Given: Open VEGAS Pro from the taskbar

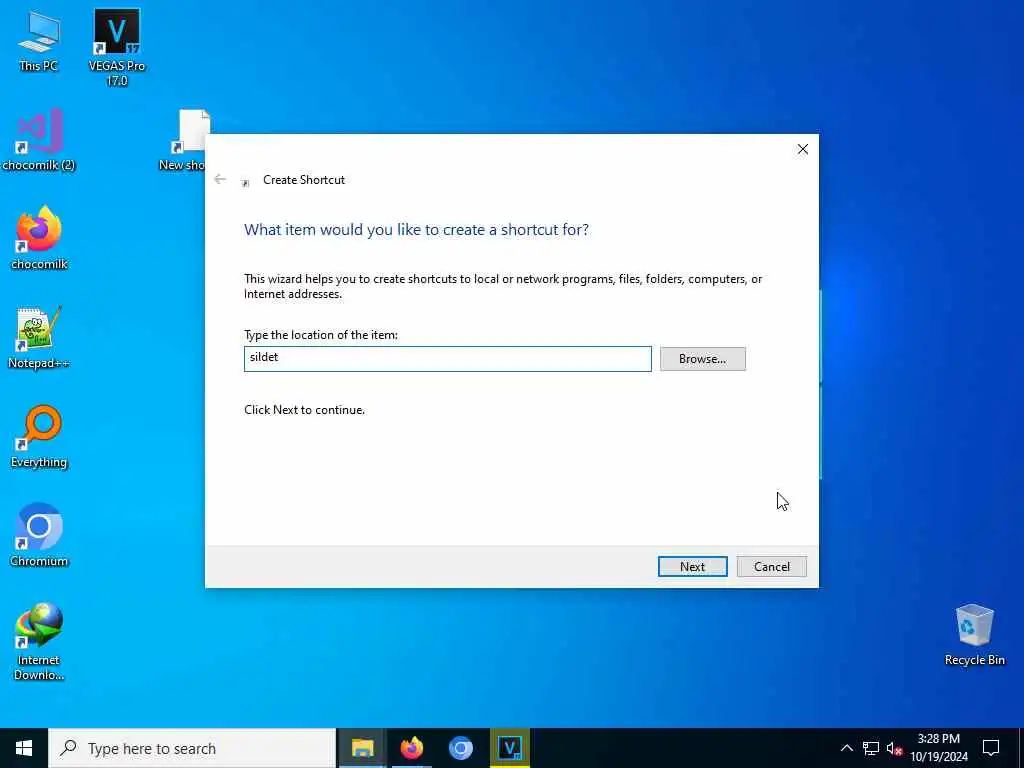Looking at the screenshot, I should click(509, 748).
